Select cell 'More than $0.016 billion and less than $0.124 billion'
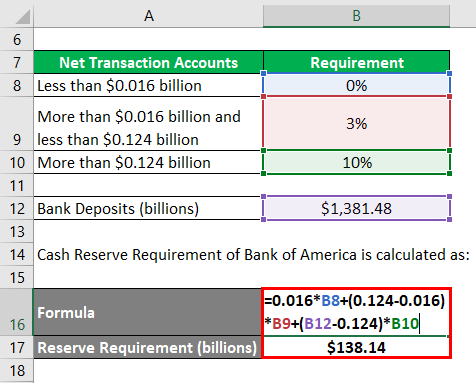Viewport: 476px width, 383px height. 149,124
